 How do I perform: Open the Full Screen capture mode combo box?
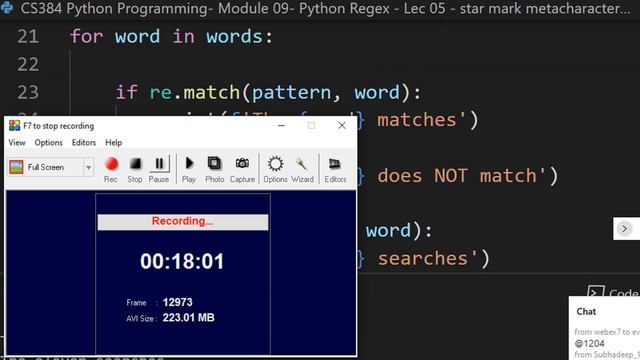click(x=51, y=167)
